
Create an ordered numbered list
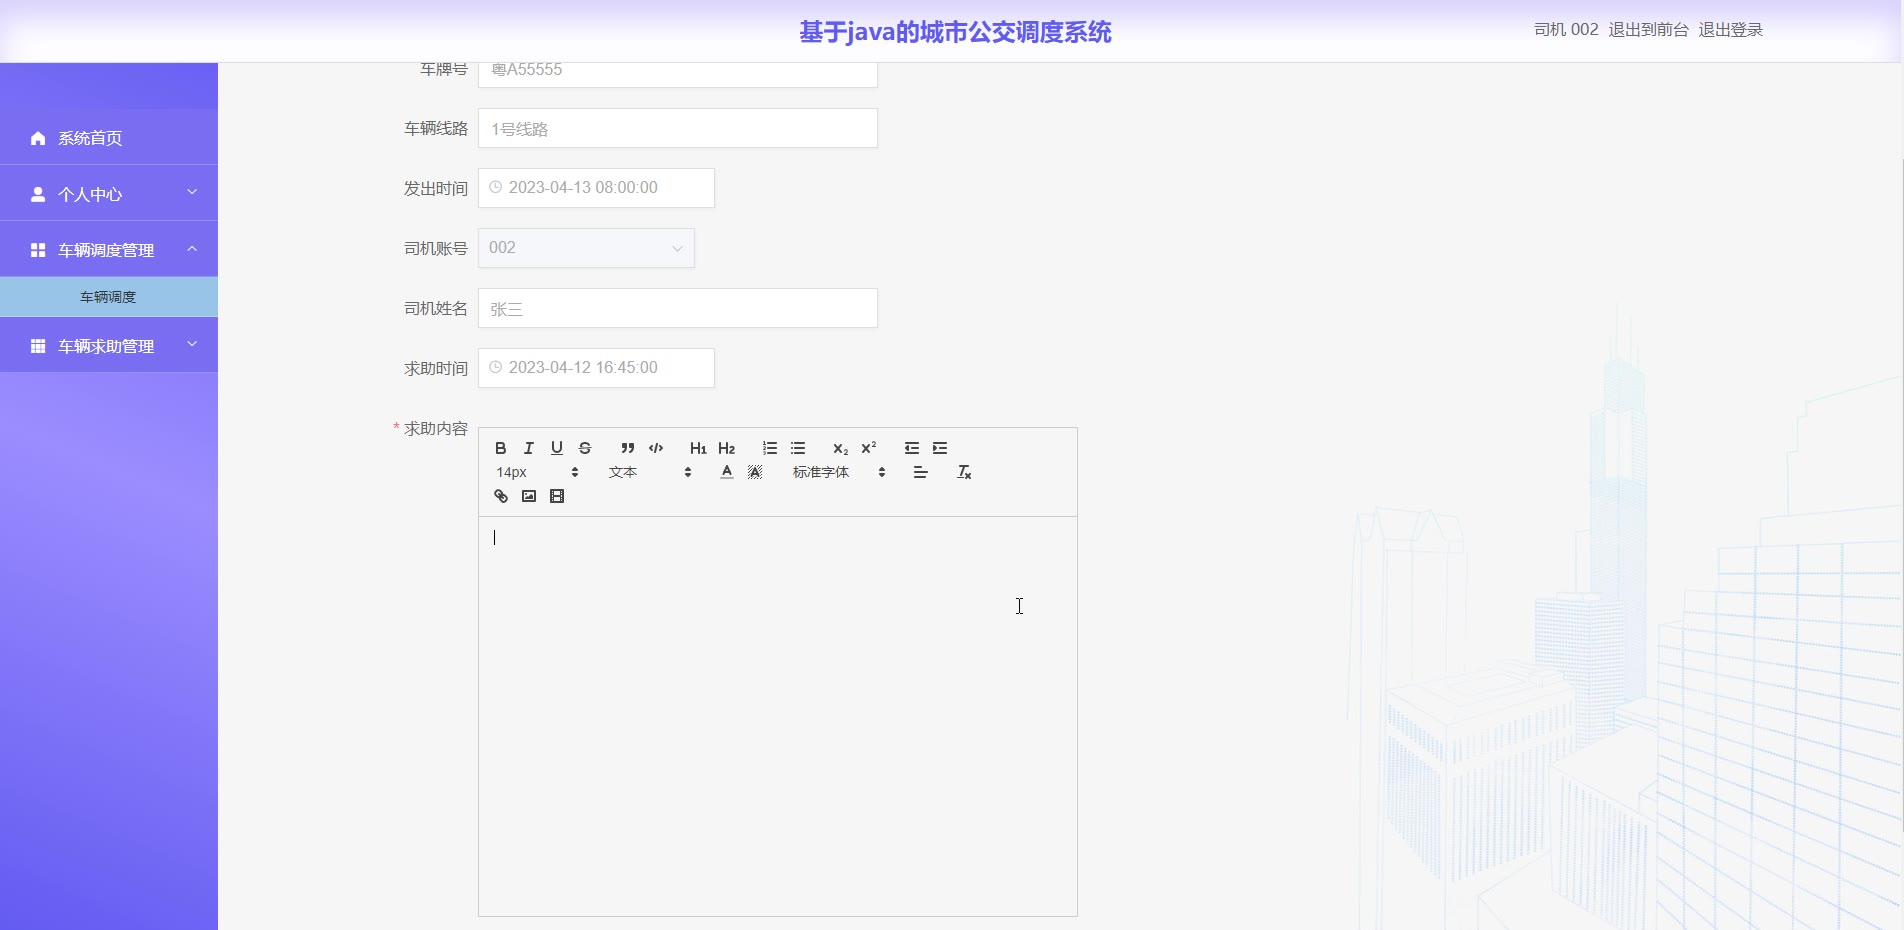[x=770, y=448]
